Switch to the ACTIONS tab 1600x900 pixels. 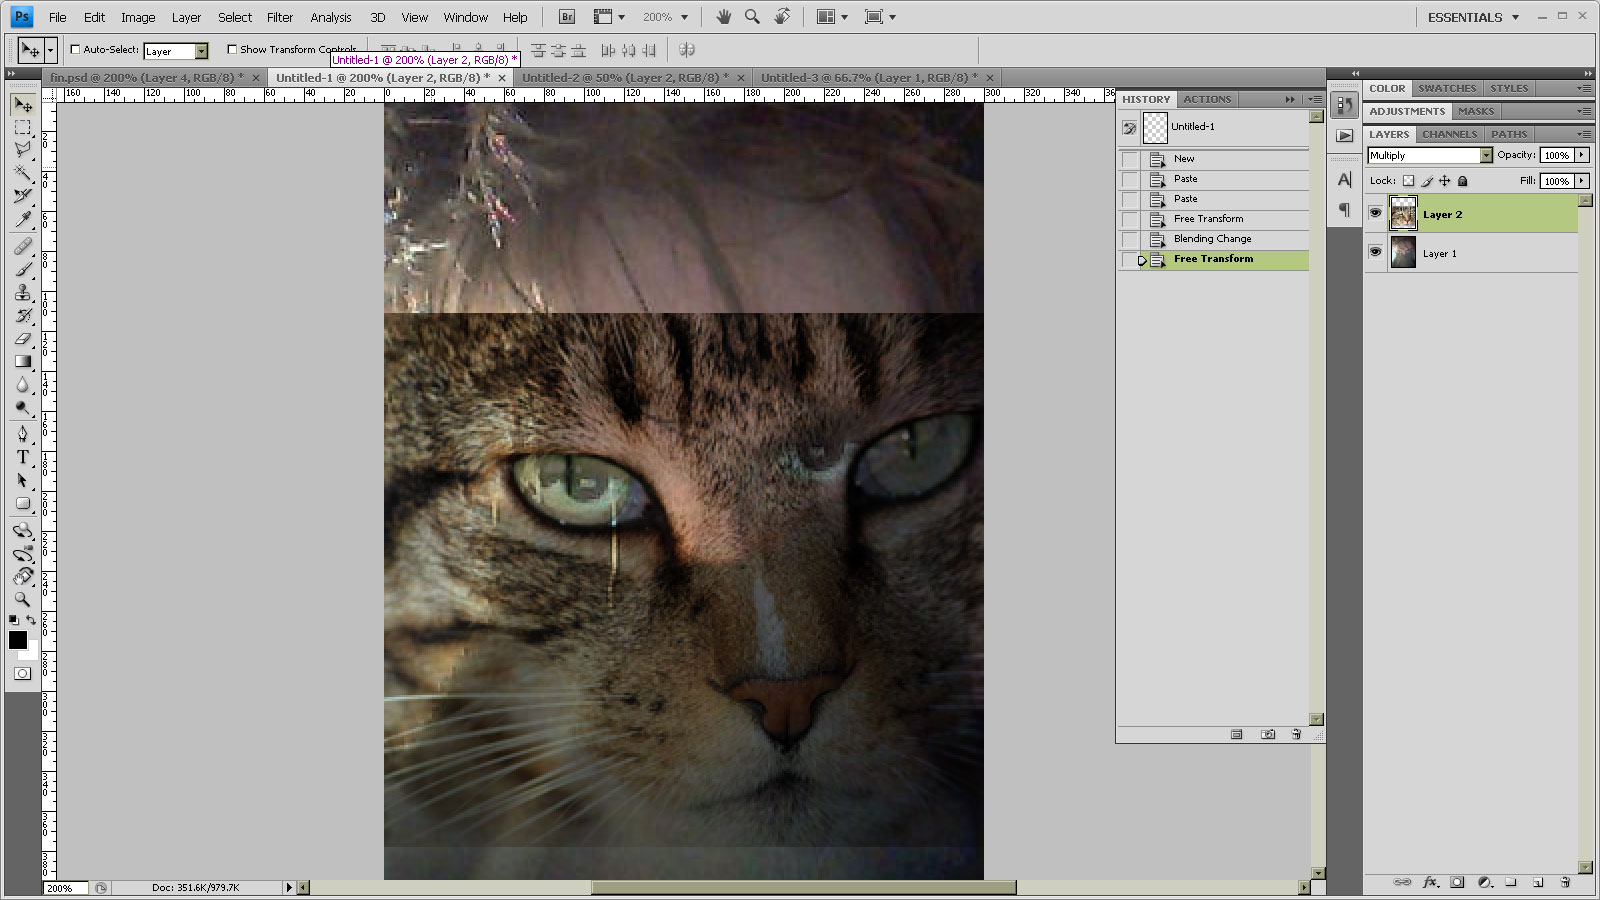pos(1207,99)
